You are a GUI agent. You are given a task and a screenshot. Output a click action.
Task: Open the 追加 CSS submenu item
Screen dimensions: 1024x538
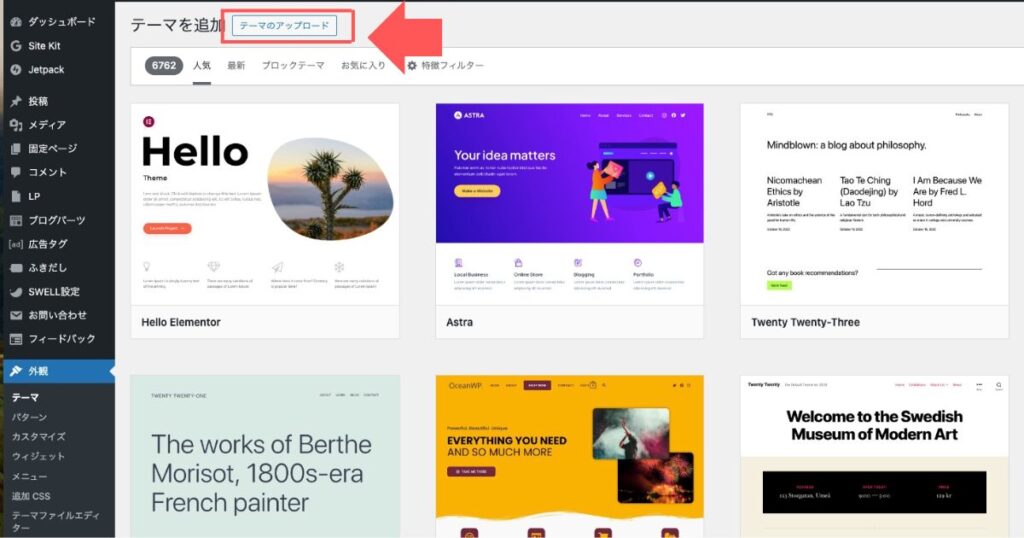click(31, 496)
